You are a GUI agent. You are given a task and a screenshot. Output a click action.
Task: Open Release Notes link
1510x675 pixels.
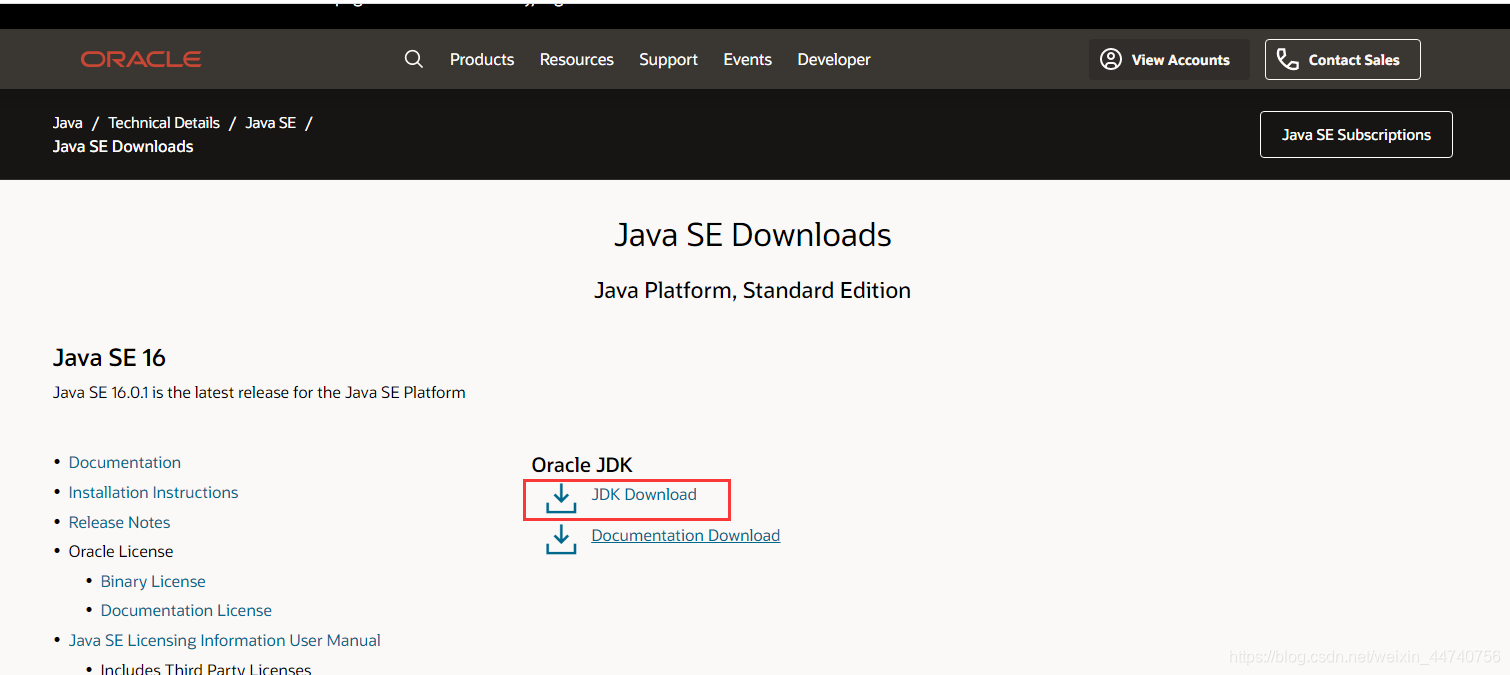(x=119, y=522)
